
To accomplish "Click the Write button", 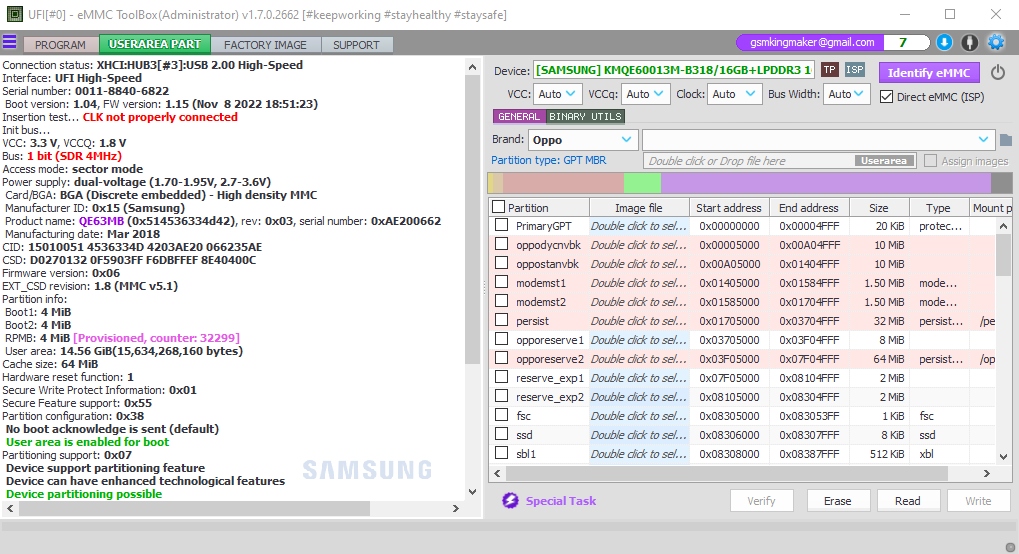I will [x=978, y=501].
